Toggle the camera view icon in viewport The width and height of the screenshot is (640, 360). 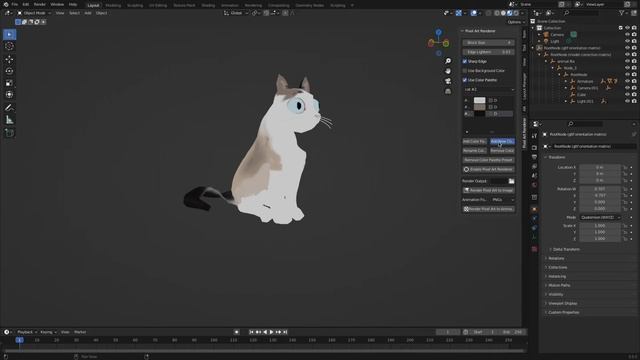448,81
